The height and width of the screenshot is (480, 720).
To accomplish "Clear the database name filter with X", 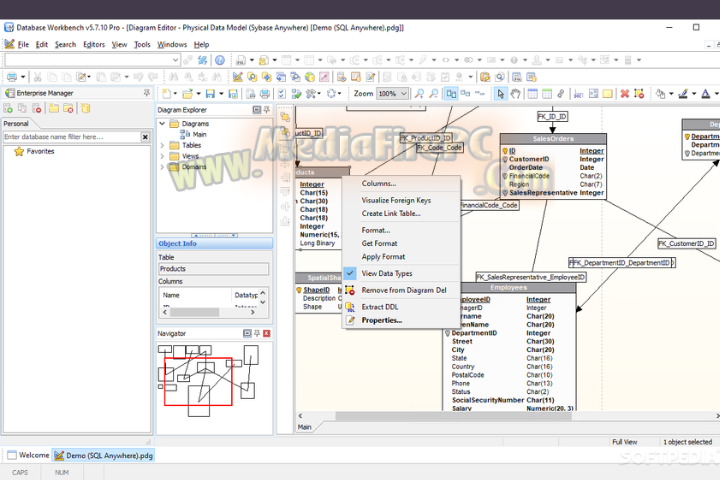I will pos(145,137).
